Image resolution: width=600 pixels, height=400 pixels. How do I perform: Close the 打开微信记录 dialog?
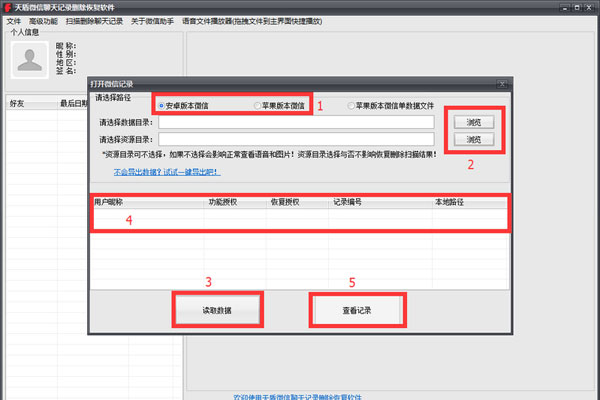coord(503,85)
